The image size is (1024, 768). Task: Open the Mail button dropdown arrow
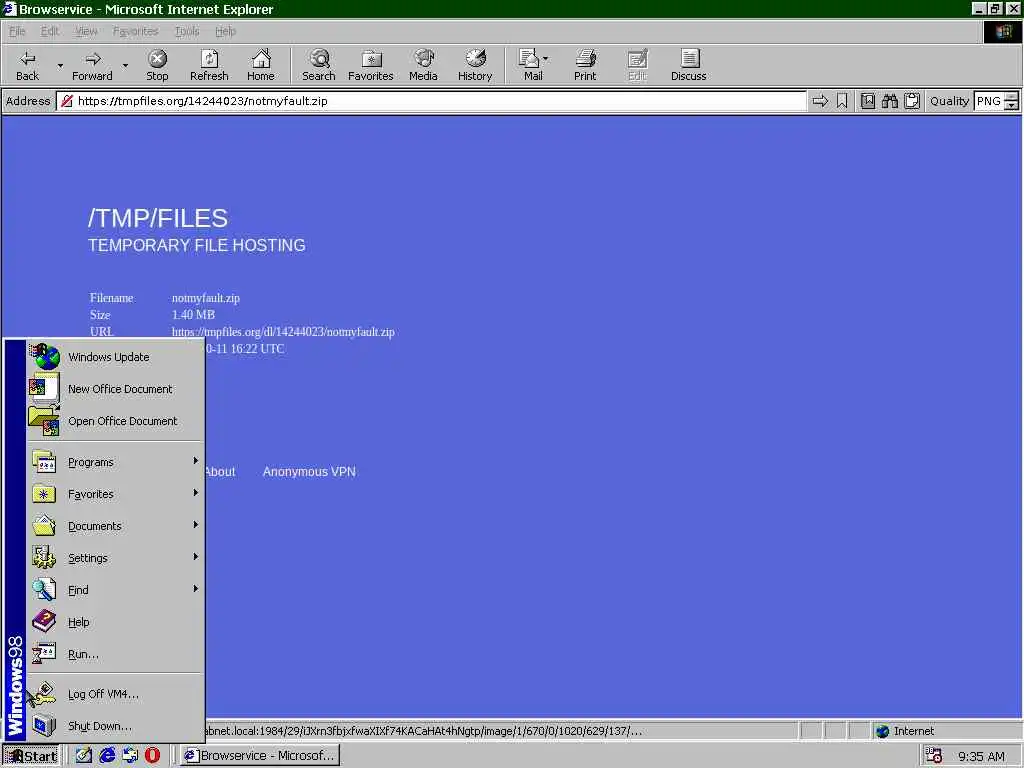point(545,59)
